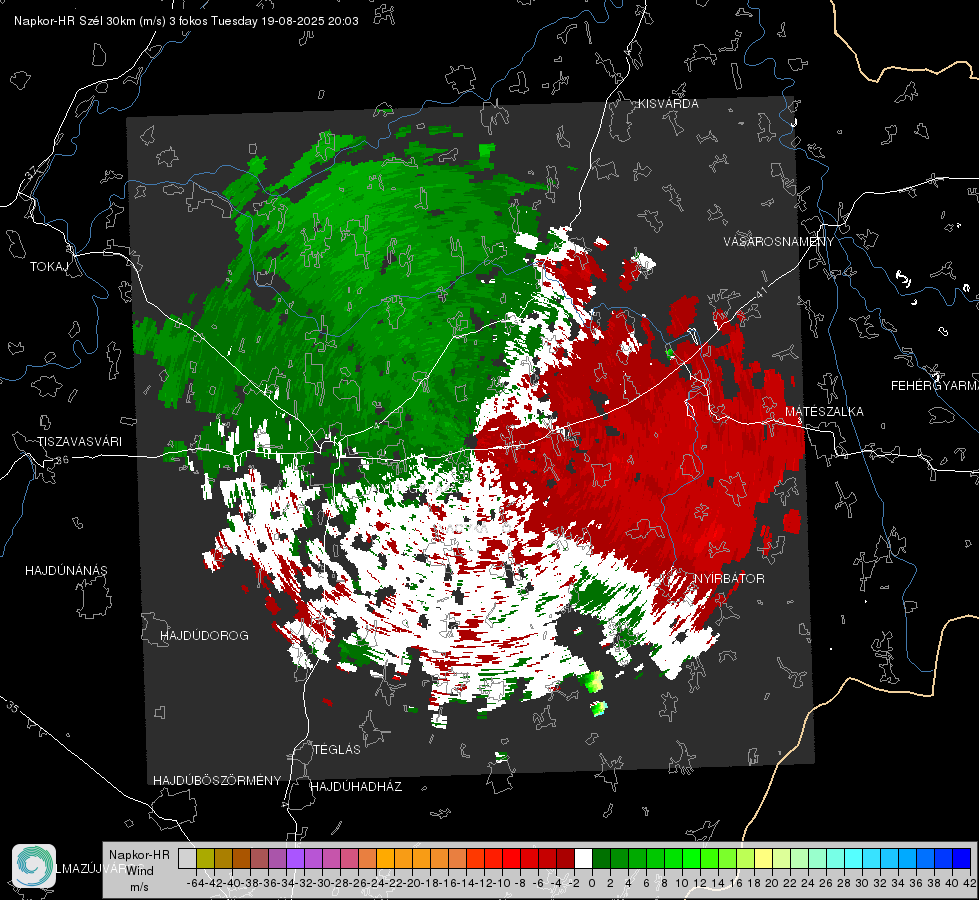Click road number 36 near Tiszavasvári
The width and height of the screenshot is (979, 900).
(x=62, y=460)
